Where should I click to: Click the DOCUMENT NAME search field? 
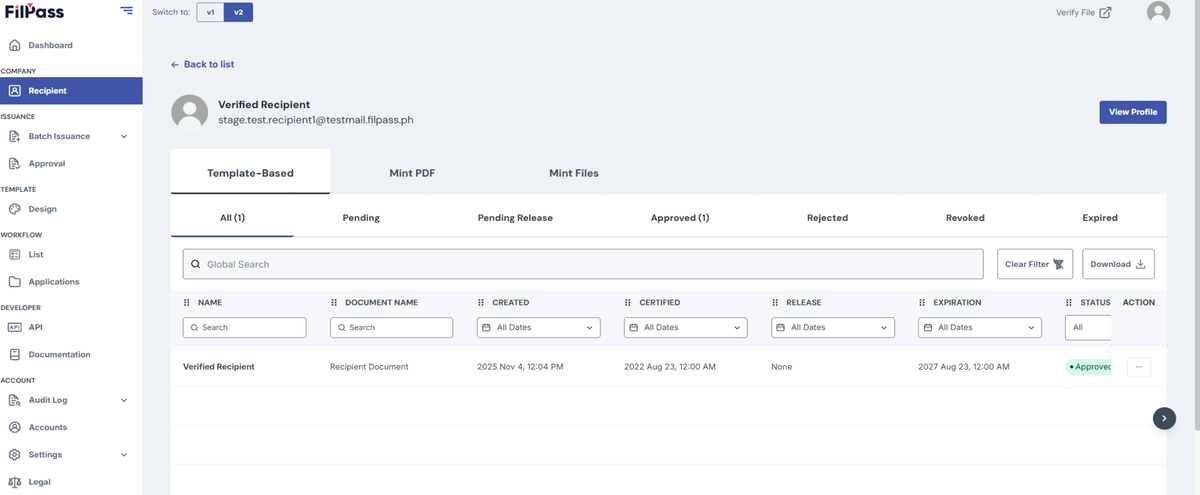click(x=391, y=327)
